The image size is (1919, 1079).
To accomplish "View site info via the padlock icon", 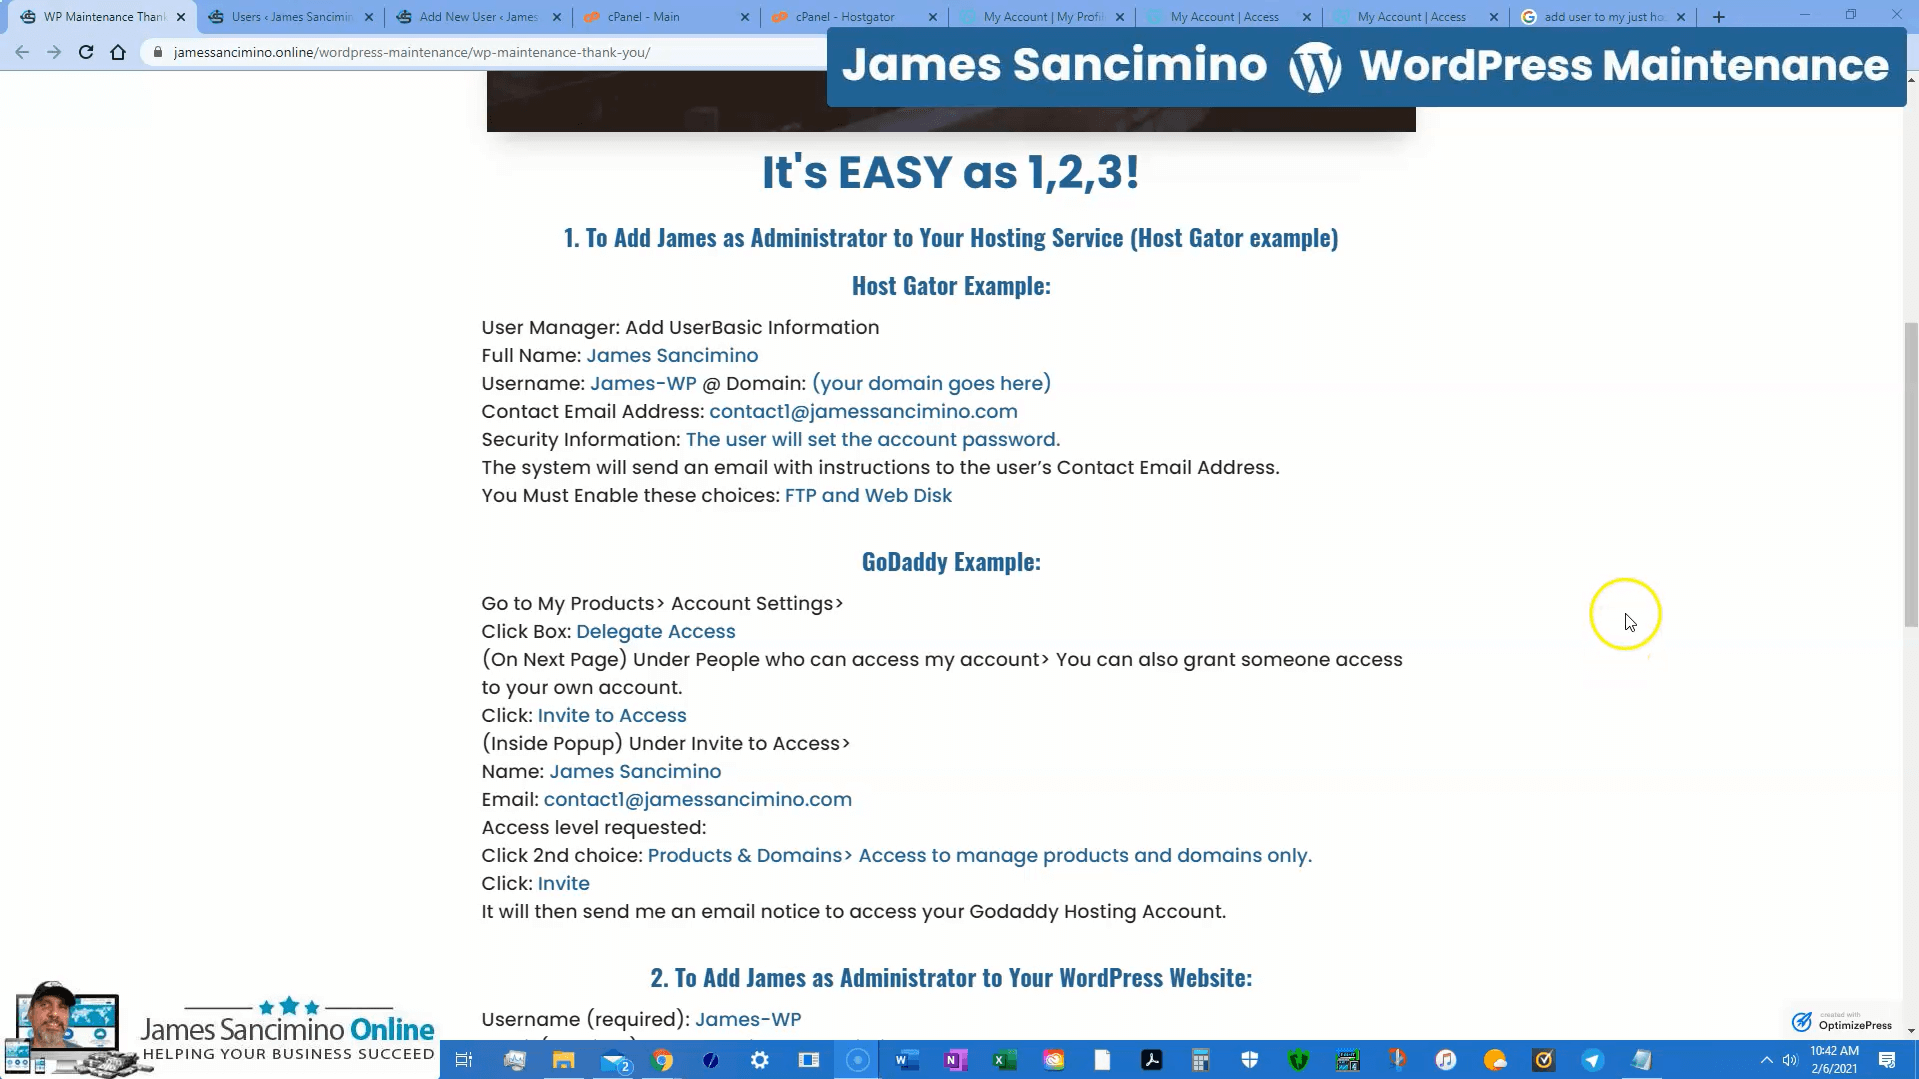I will [157, 52].
